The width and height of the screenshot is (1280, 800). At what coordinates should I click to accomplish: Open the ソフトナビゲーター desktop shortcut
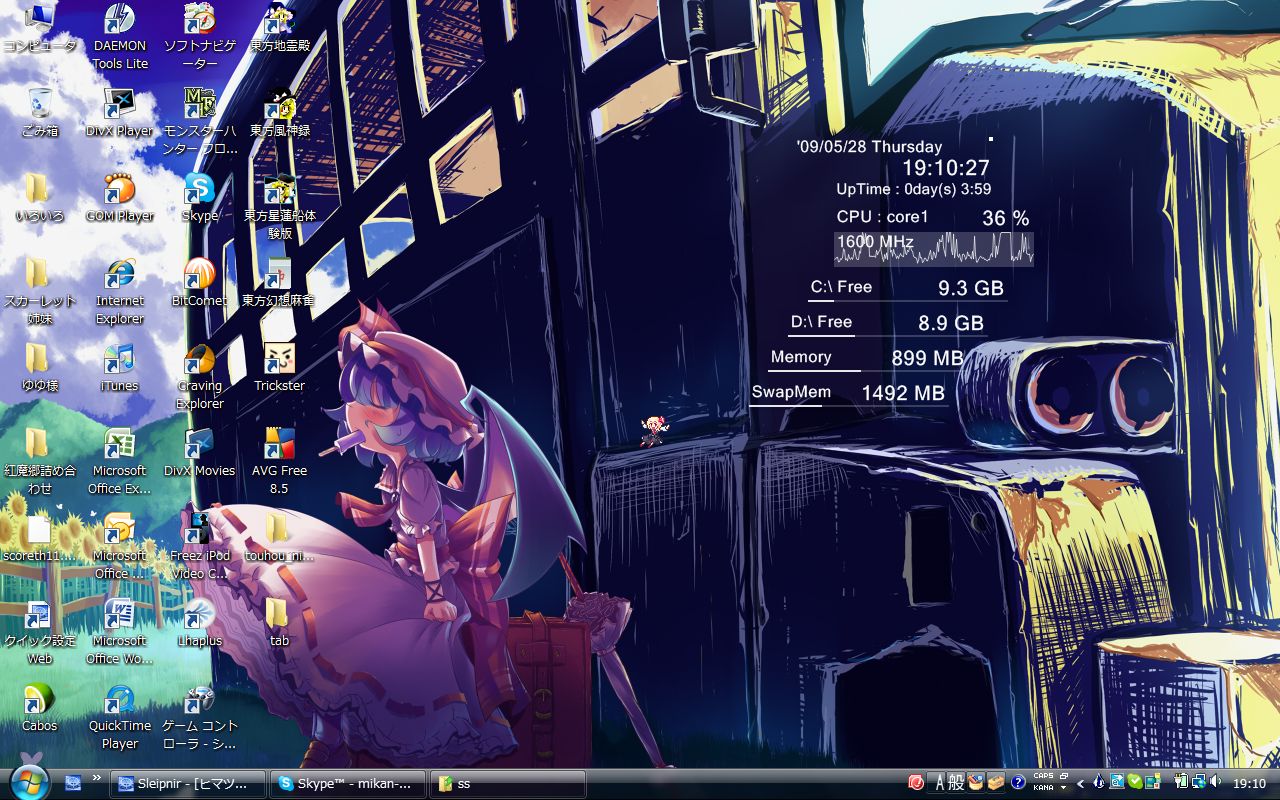click(x=200, y=37)
